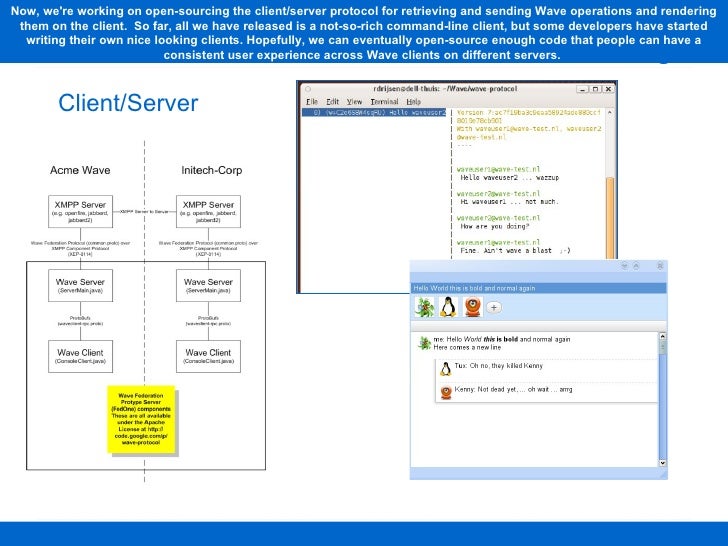
Task: Click the orange terminal scrollbar thumb
Action: coord(610,218)
